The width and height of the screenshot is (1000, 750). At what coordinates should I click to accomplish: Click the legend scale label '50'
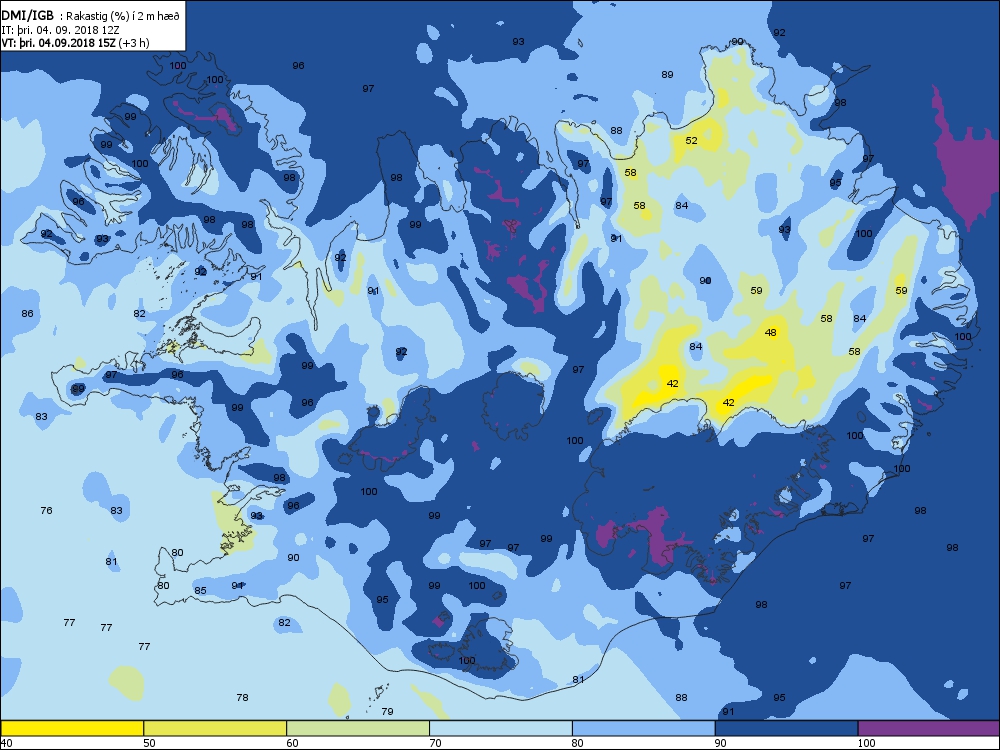[149, 743]
